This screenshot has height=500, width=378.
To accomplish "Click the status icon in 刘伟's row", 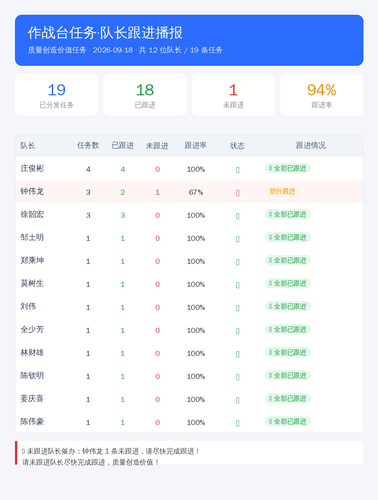I will tap(238, 308).
